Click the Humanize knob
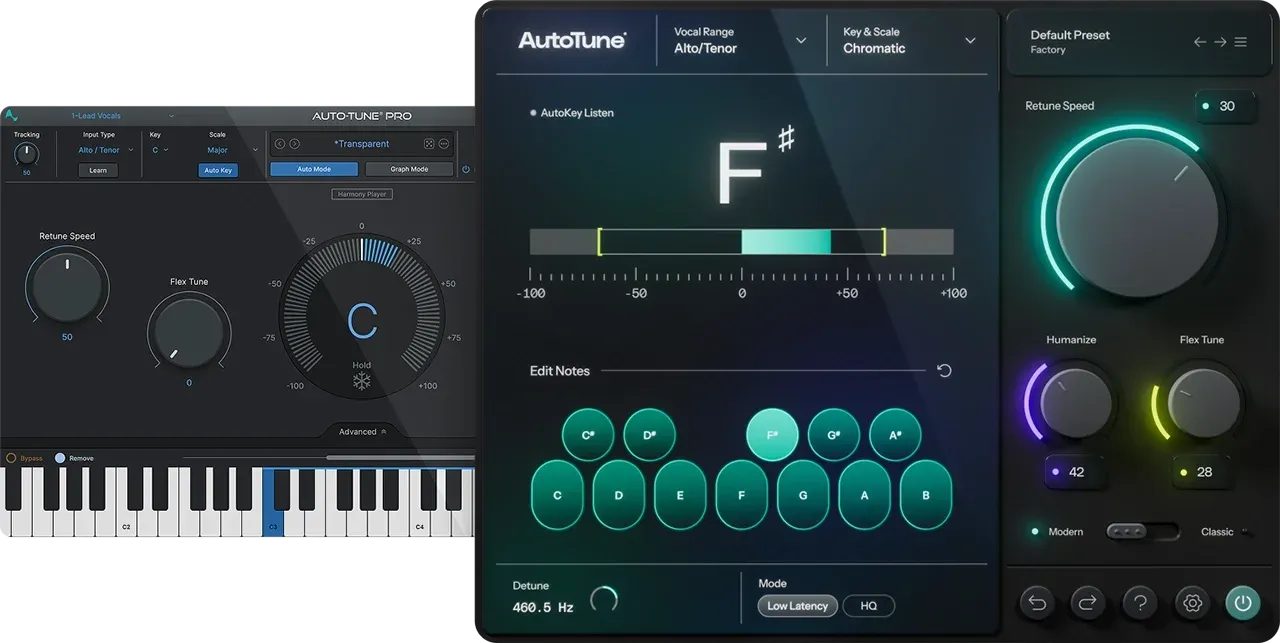The width and height of the screenshot is (1280, 643). 1076,405
